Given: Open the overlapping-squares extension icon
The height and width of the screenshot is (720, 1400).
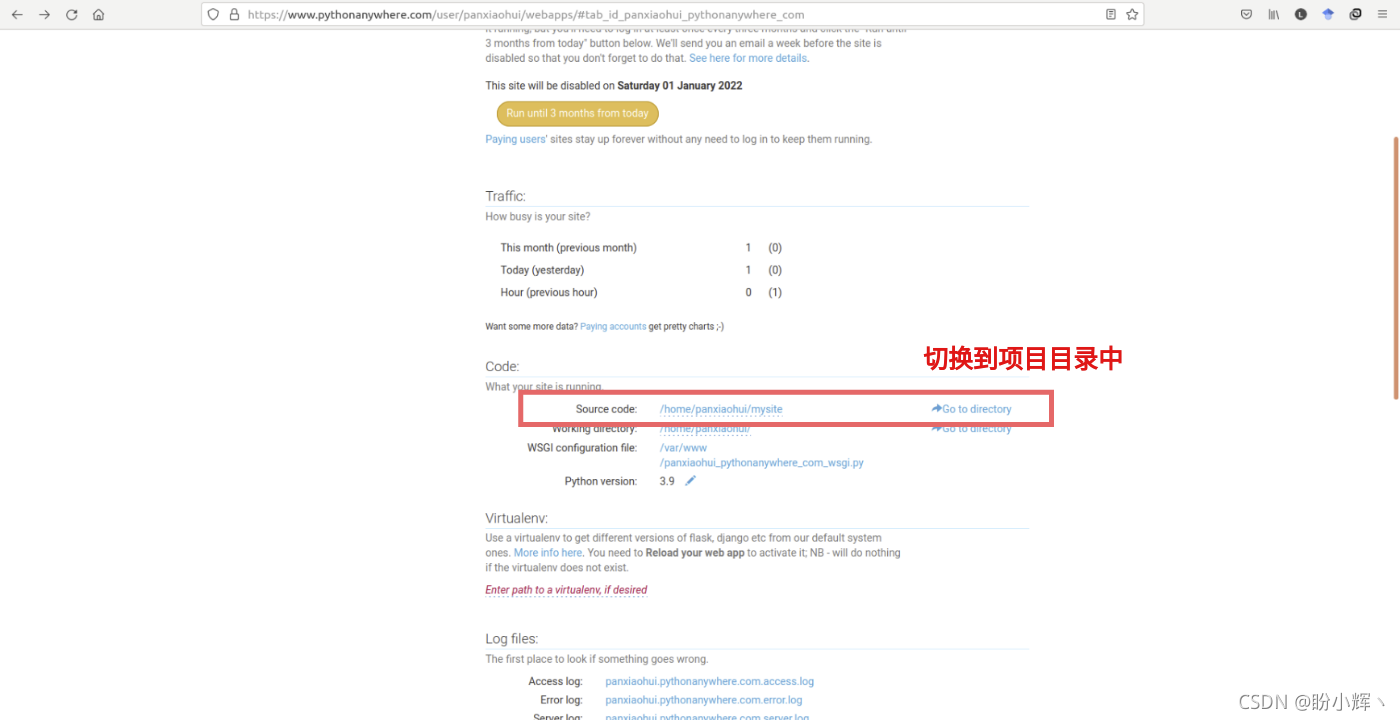Looking at the screenshot, I should 1356,15.
